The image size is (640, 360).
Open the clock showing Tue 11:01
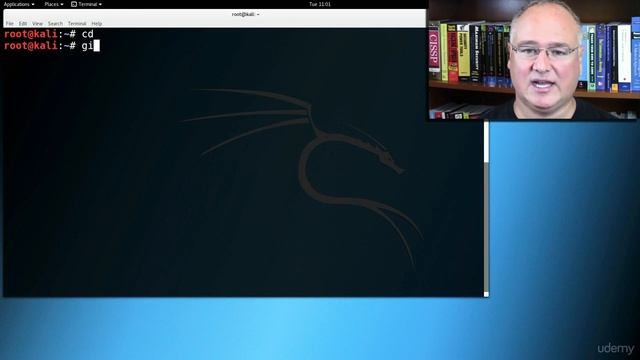pos(320,4)
